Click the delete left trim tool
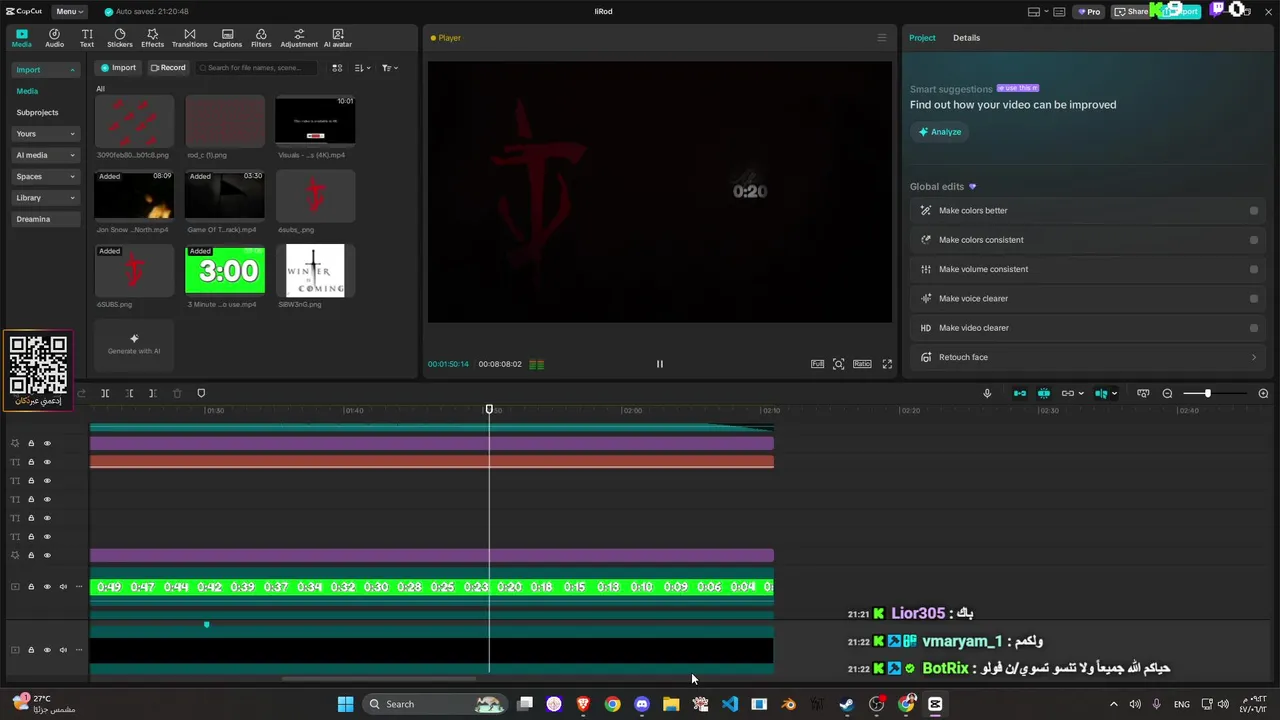Image resolution: width=1280 pixels, height=720 pixels. pos(129,393)
